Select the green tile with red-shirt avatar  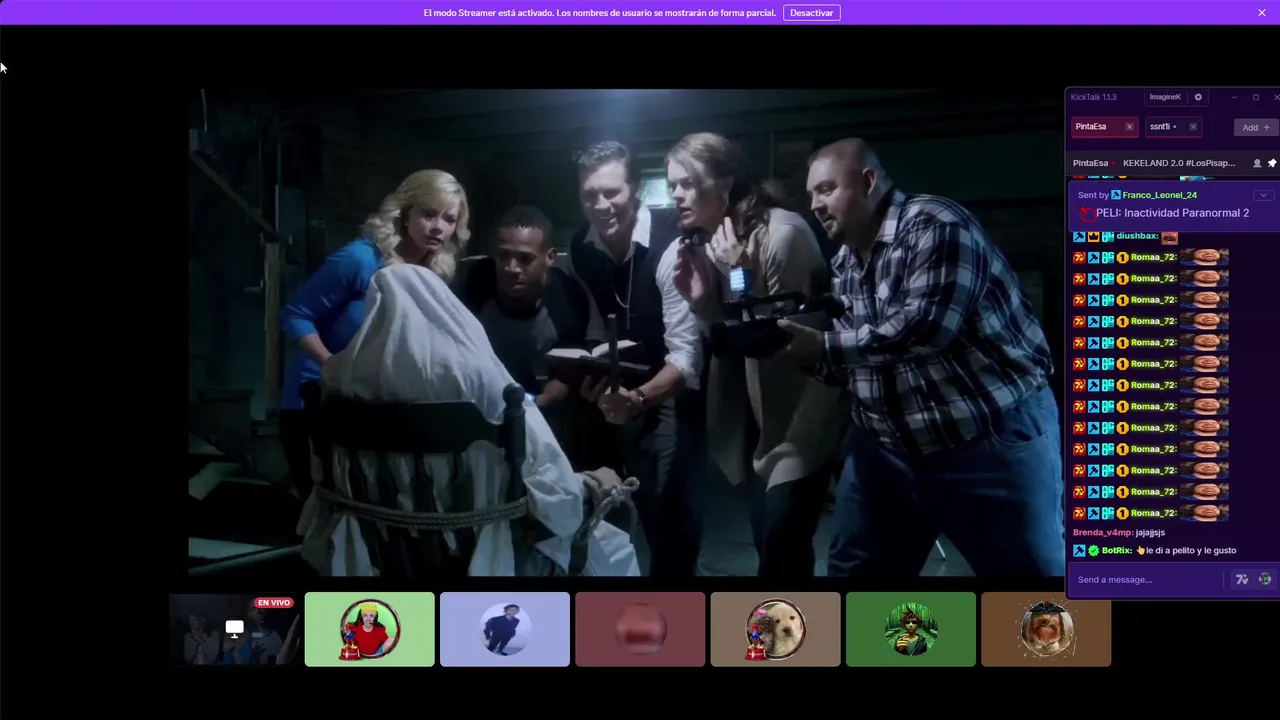pos(369,629)
